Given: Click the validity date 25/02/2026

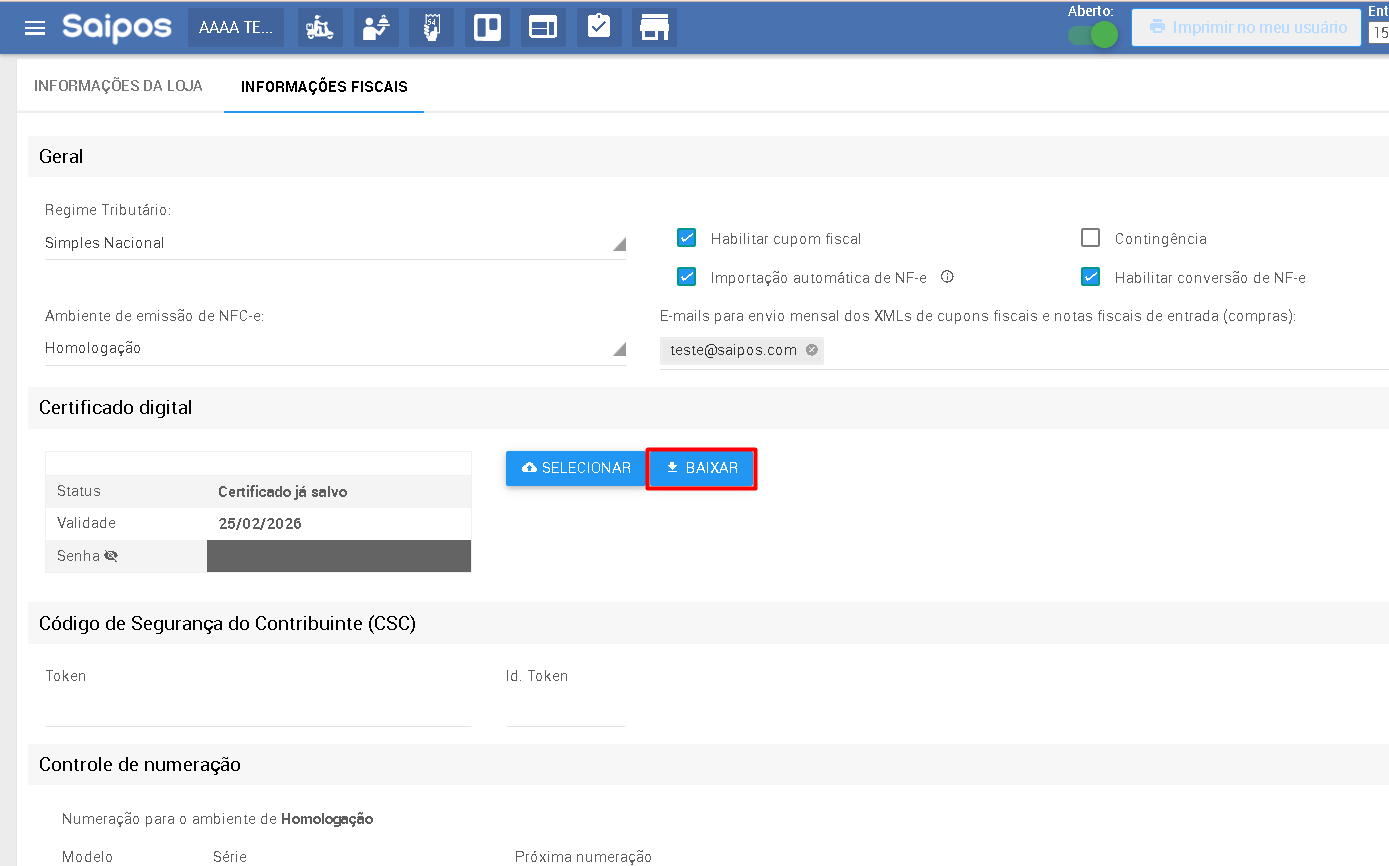Looking at the screenshot, I should [x=260, y=524].
